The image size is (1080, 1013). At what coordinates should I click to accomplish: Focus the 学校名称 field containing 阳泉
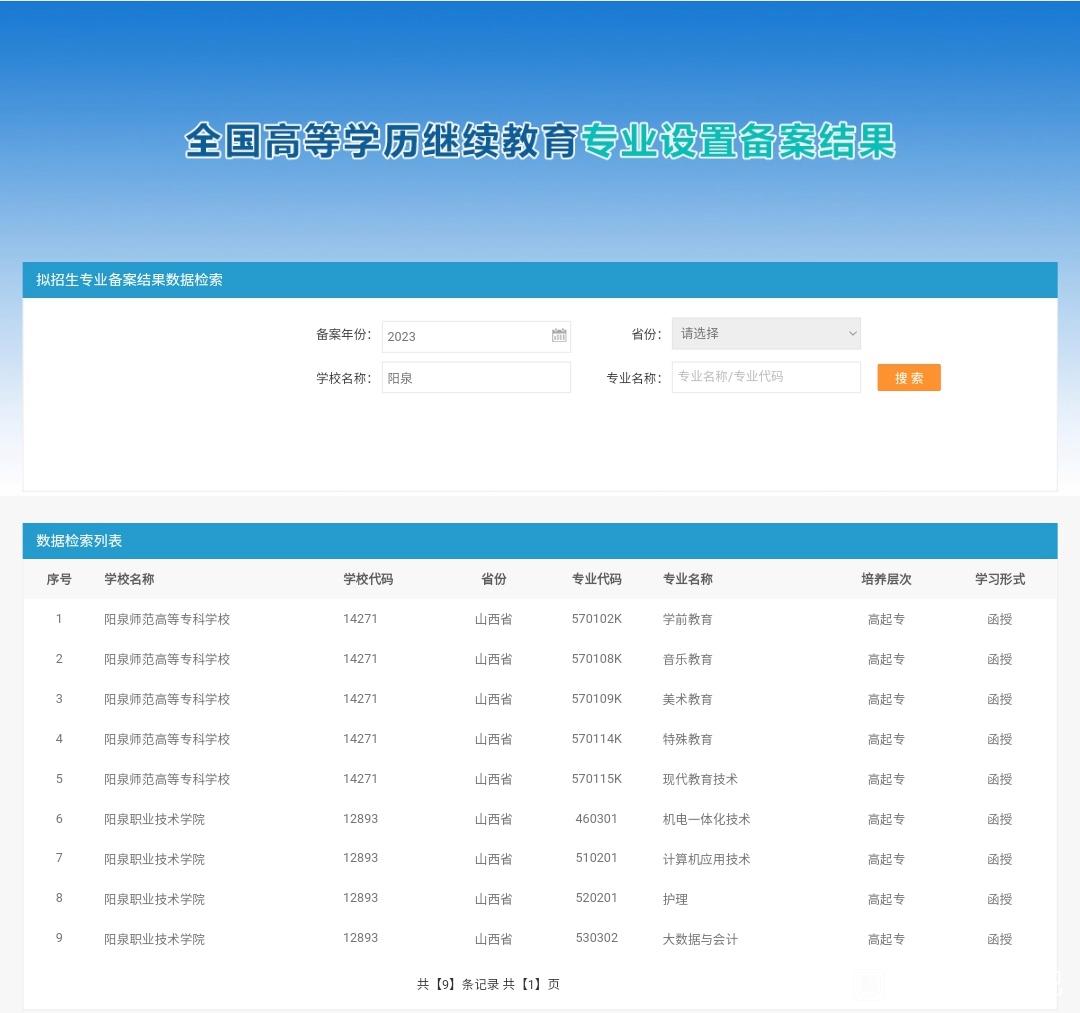point(476,377)
